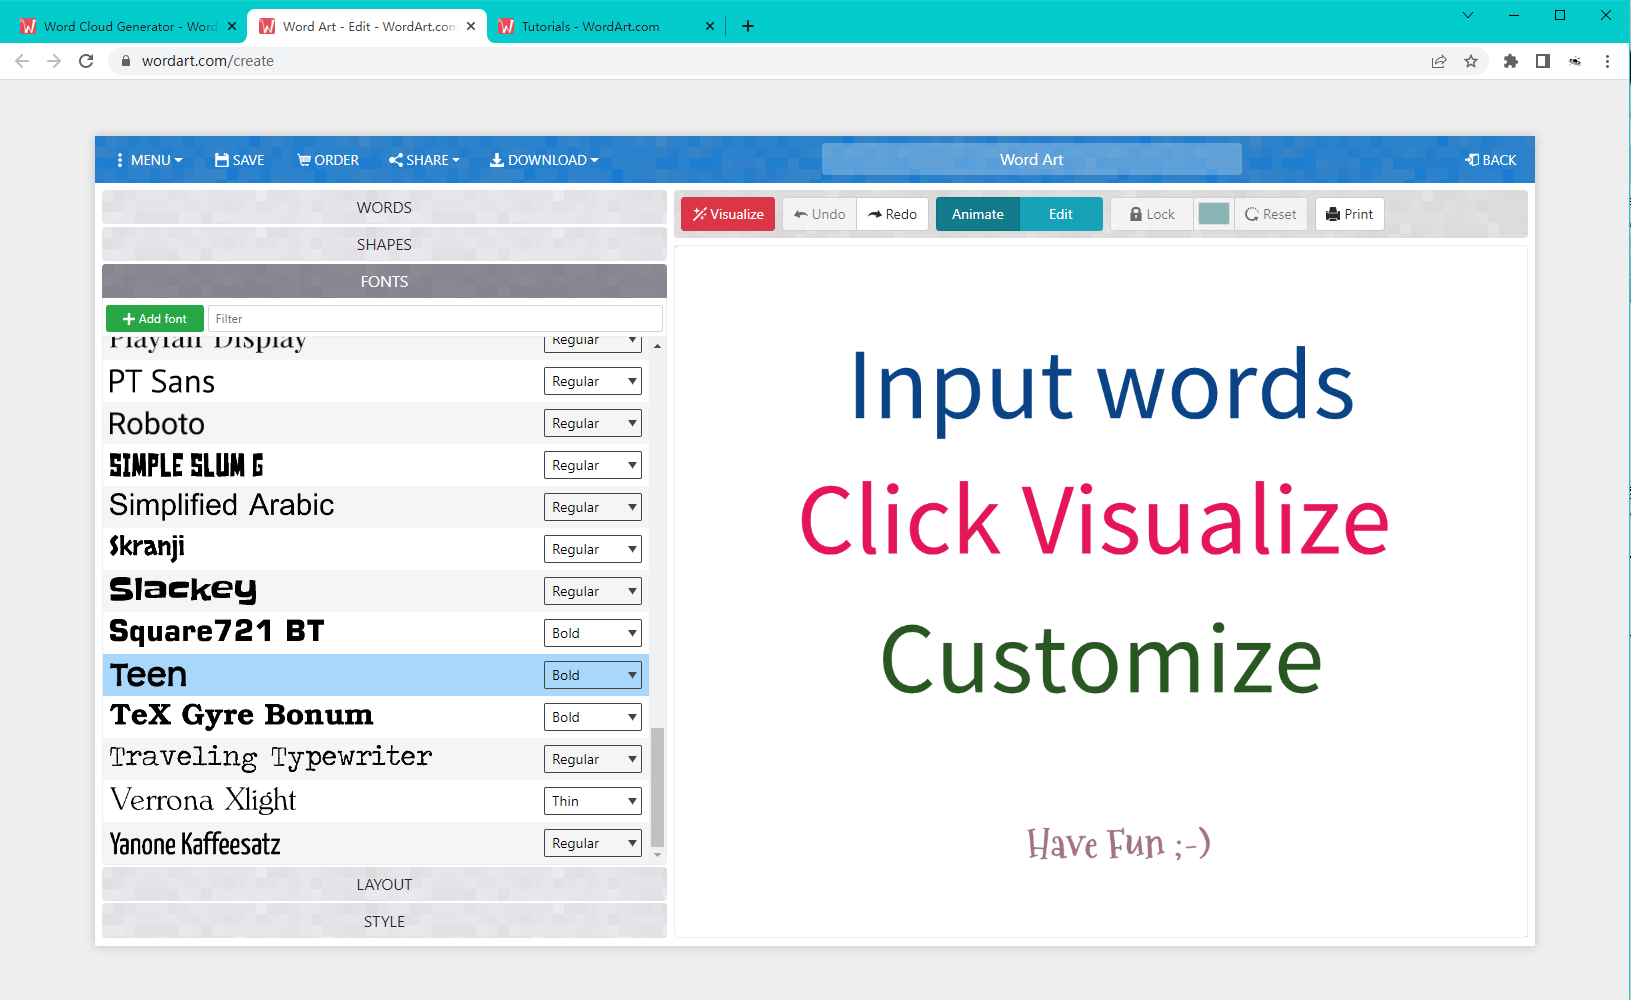This screenshot has width=1631, height=1000.
Task: Open the ORDER cart option
Action: pos(328,160)
